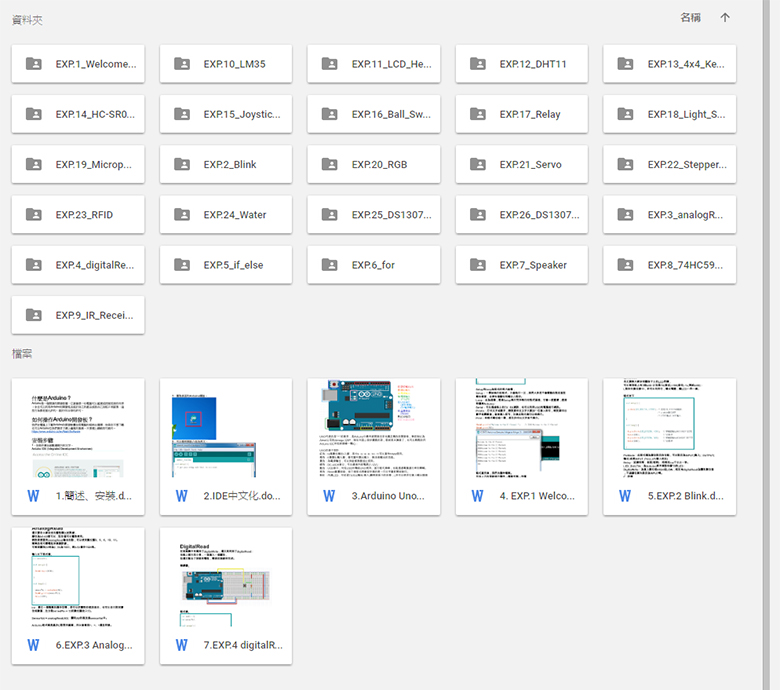
Task: Reverse sort direction with the arrow icon
Action: coord(725,18)
